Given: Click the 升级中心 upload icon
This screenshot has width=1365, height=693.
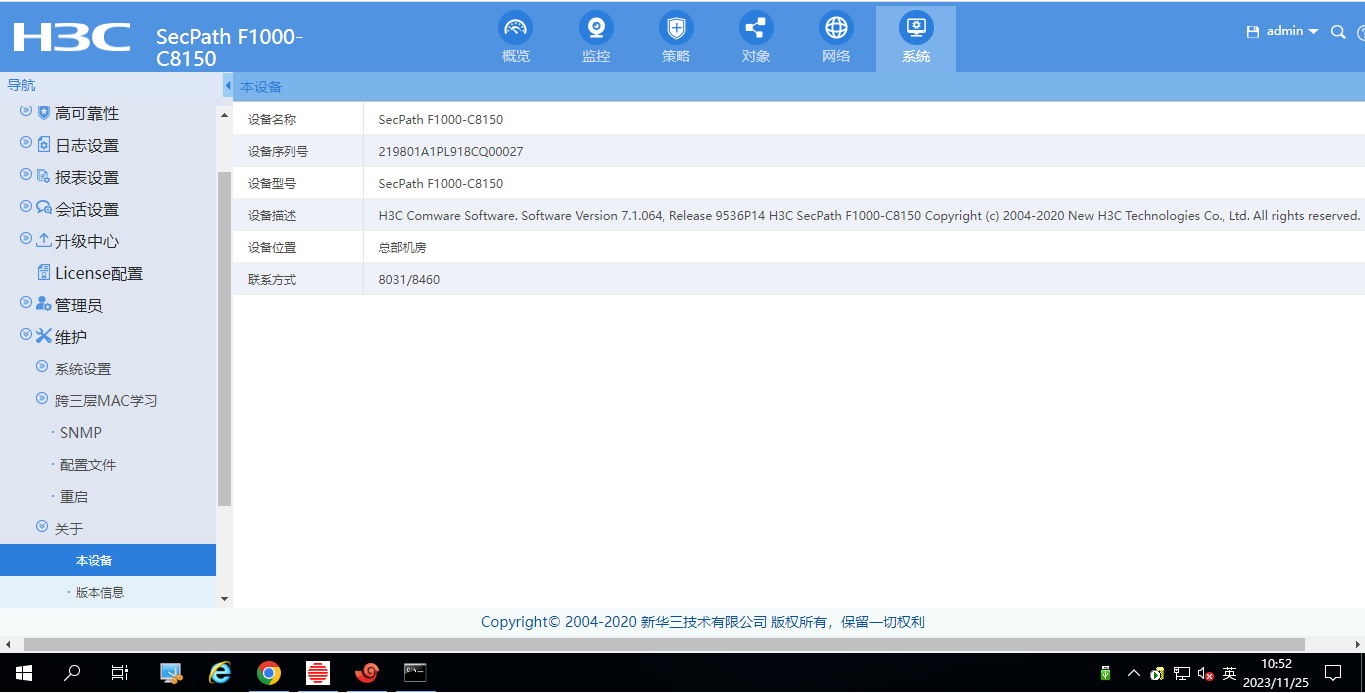Looking at the screenshot, I should tap(44, 241).
